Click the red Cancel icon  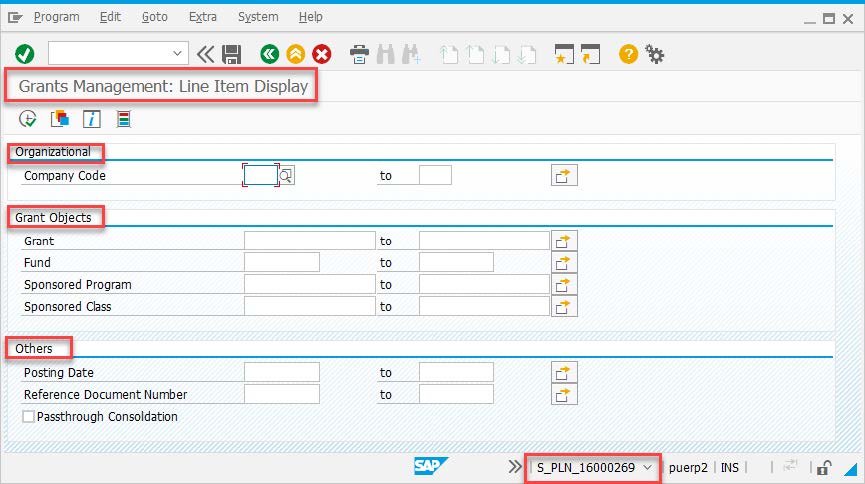click(x=322, y=54)
